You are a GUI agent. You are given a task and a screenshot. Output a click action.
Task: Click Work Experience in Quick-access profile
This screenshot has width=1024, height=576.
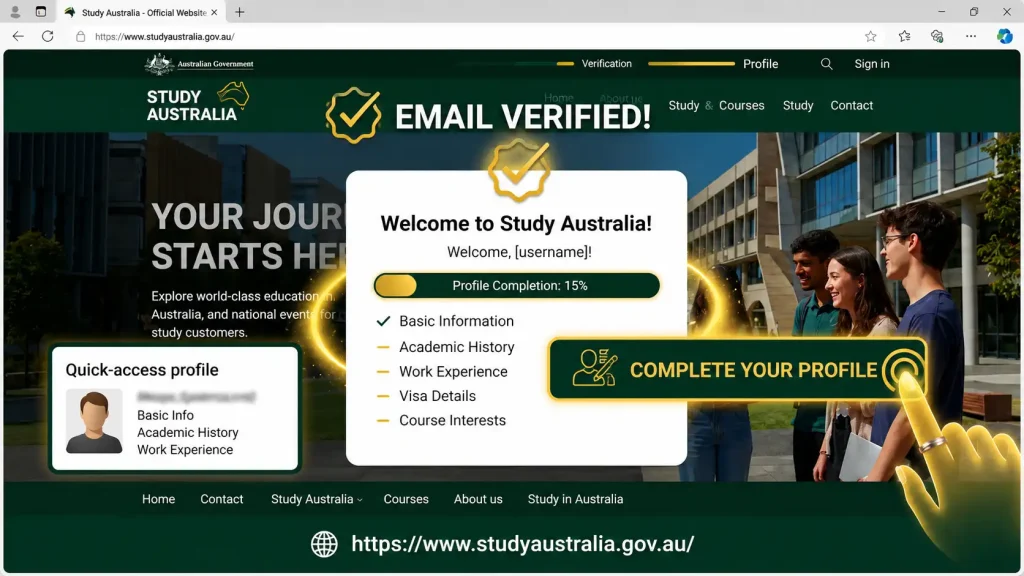point(185,450)
